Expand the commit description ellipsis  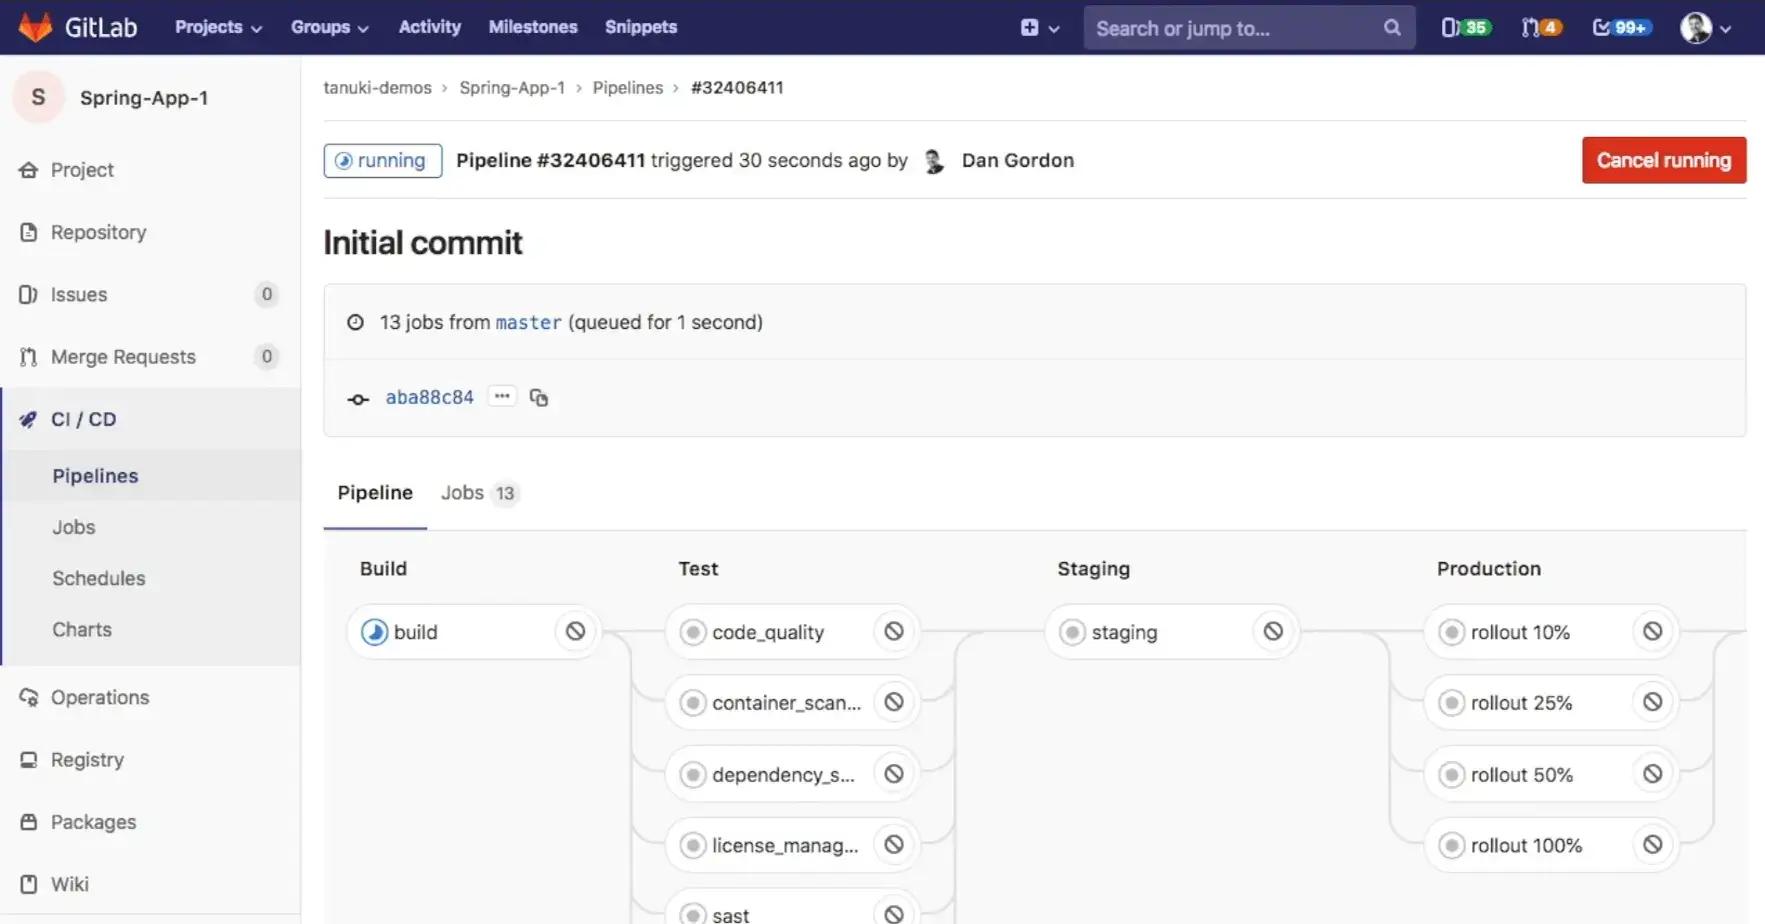click(502, 396)
